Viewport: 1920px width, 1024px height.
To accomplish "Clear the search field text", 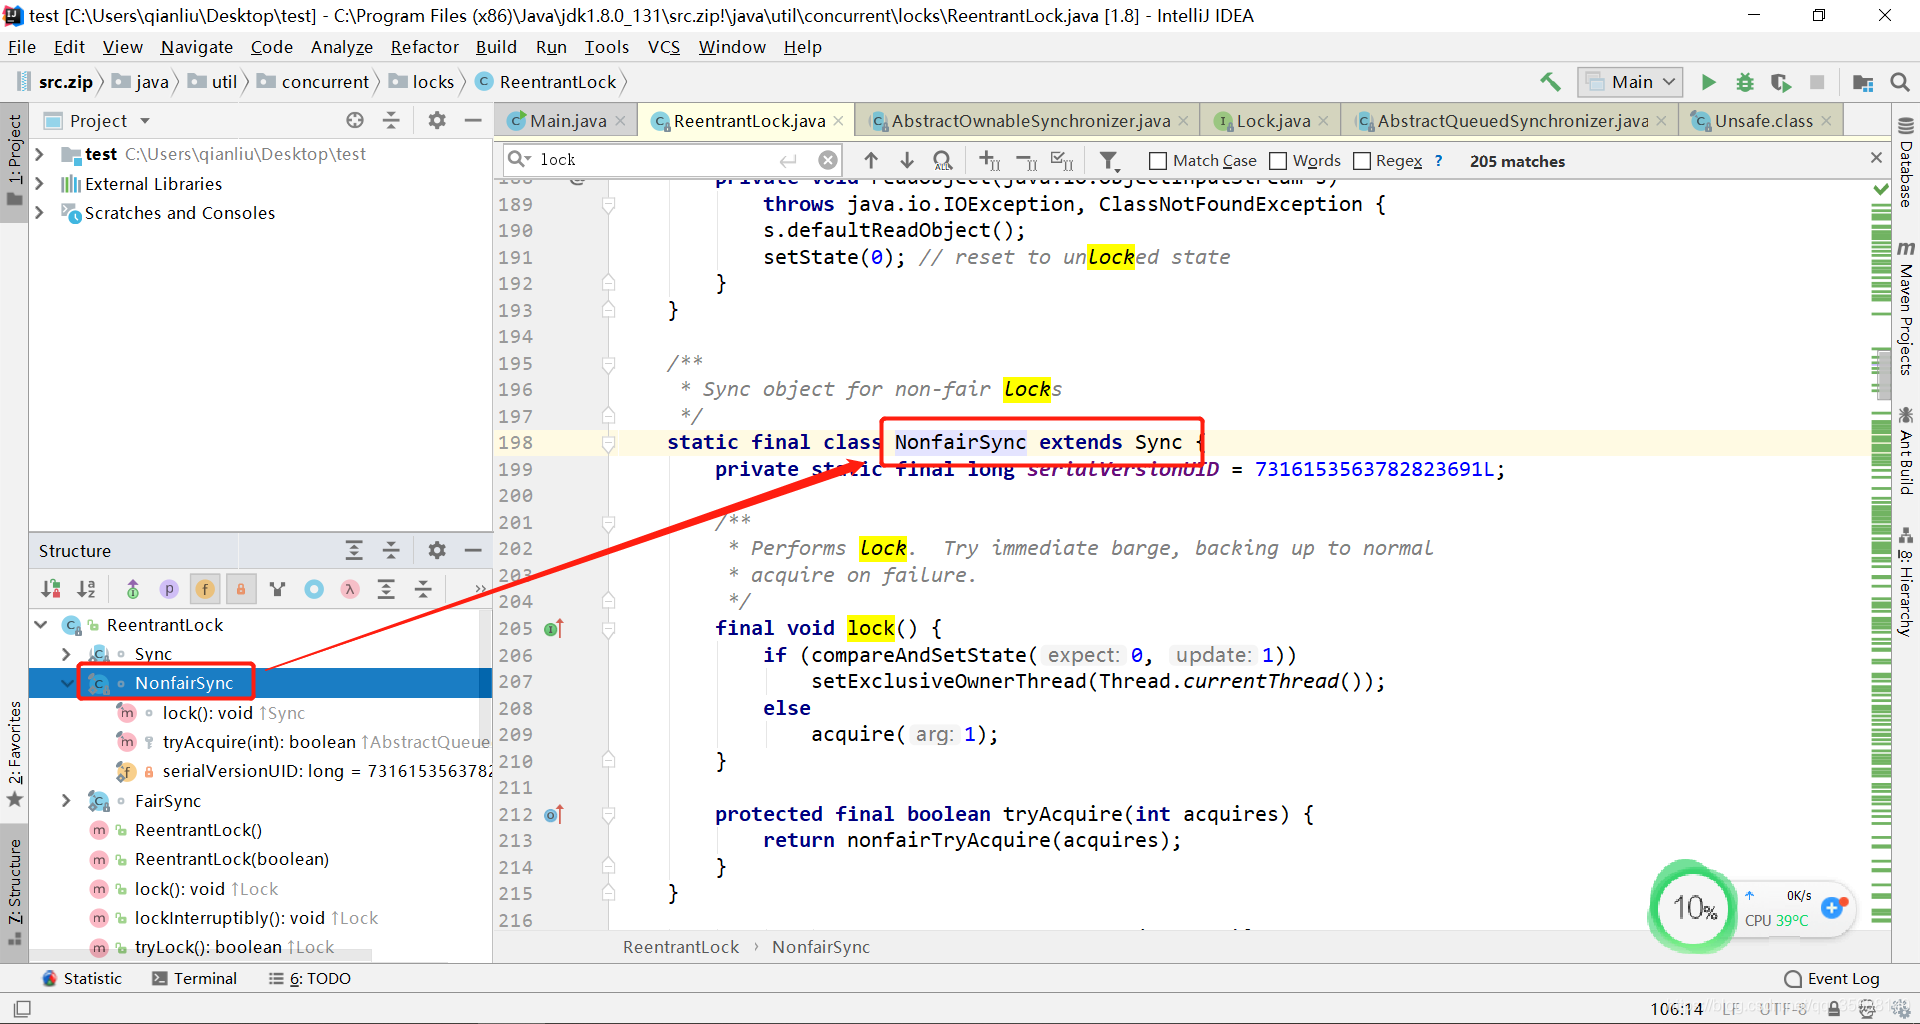I will 828,160.
